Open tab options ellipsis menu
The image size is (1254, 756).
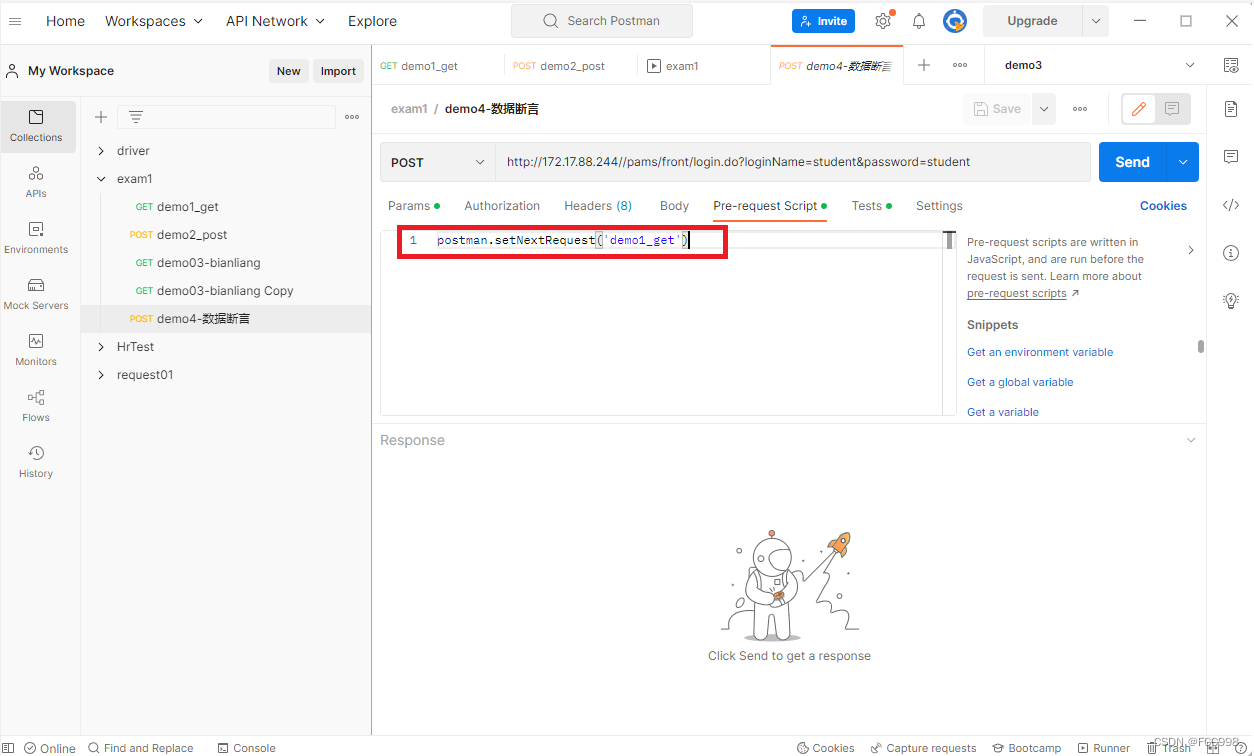click(x=960, y=65)
